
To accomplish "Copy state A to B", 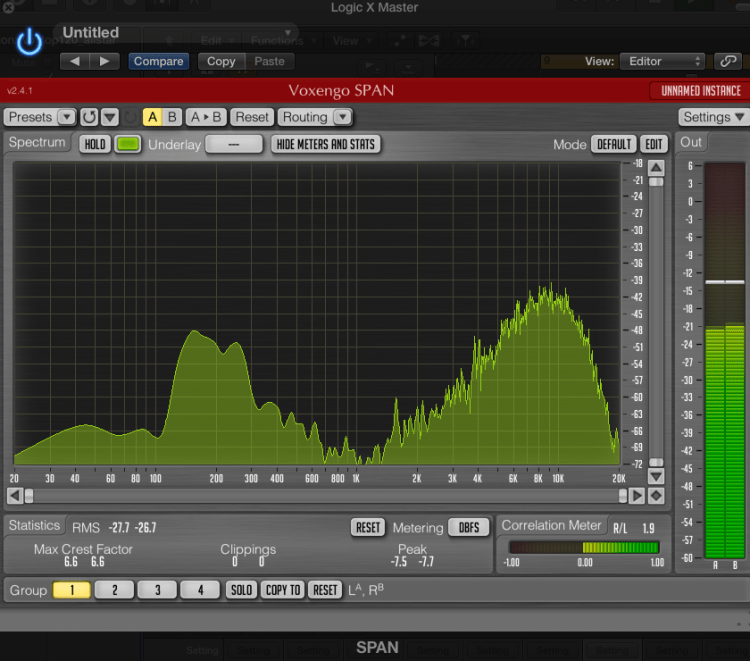I will [x=206, y=117].
